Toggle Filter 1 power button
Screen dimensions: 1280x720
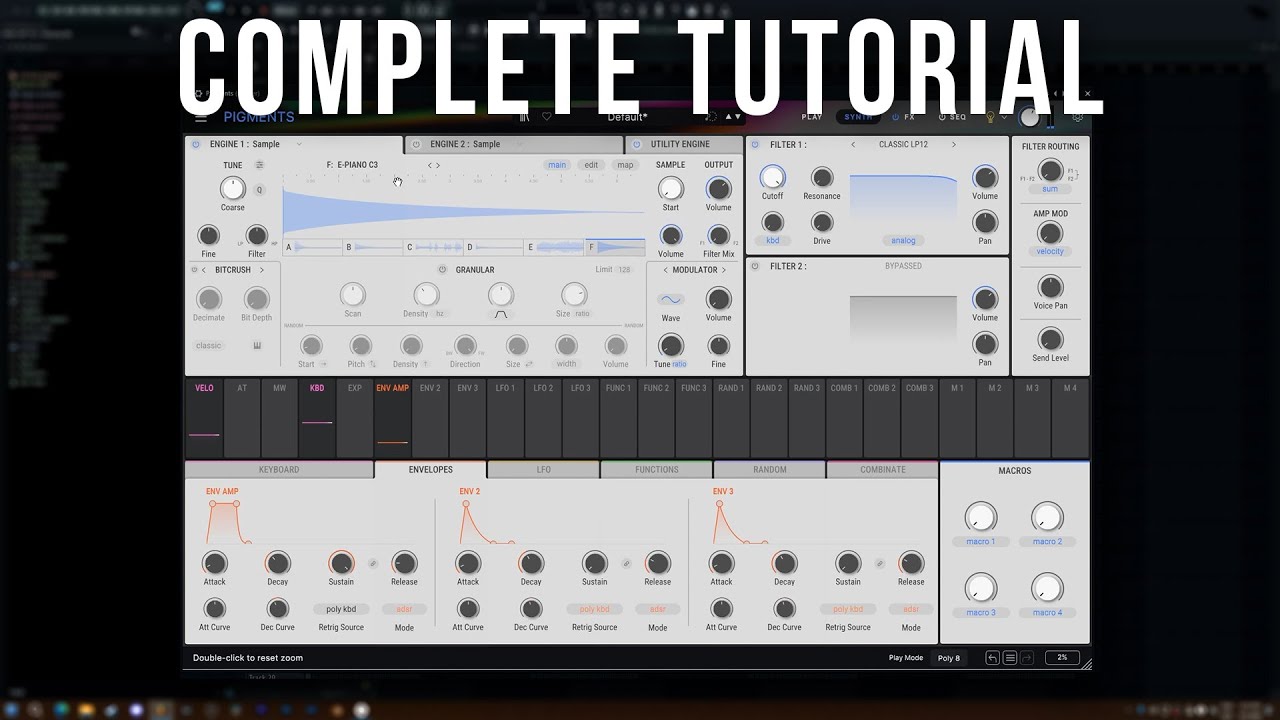[x=756, y=144]
